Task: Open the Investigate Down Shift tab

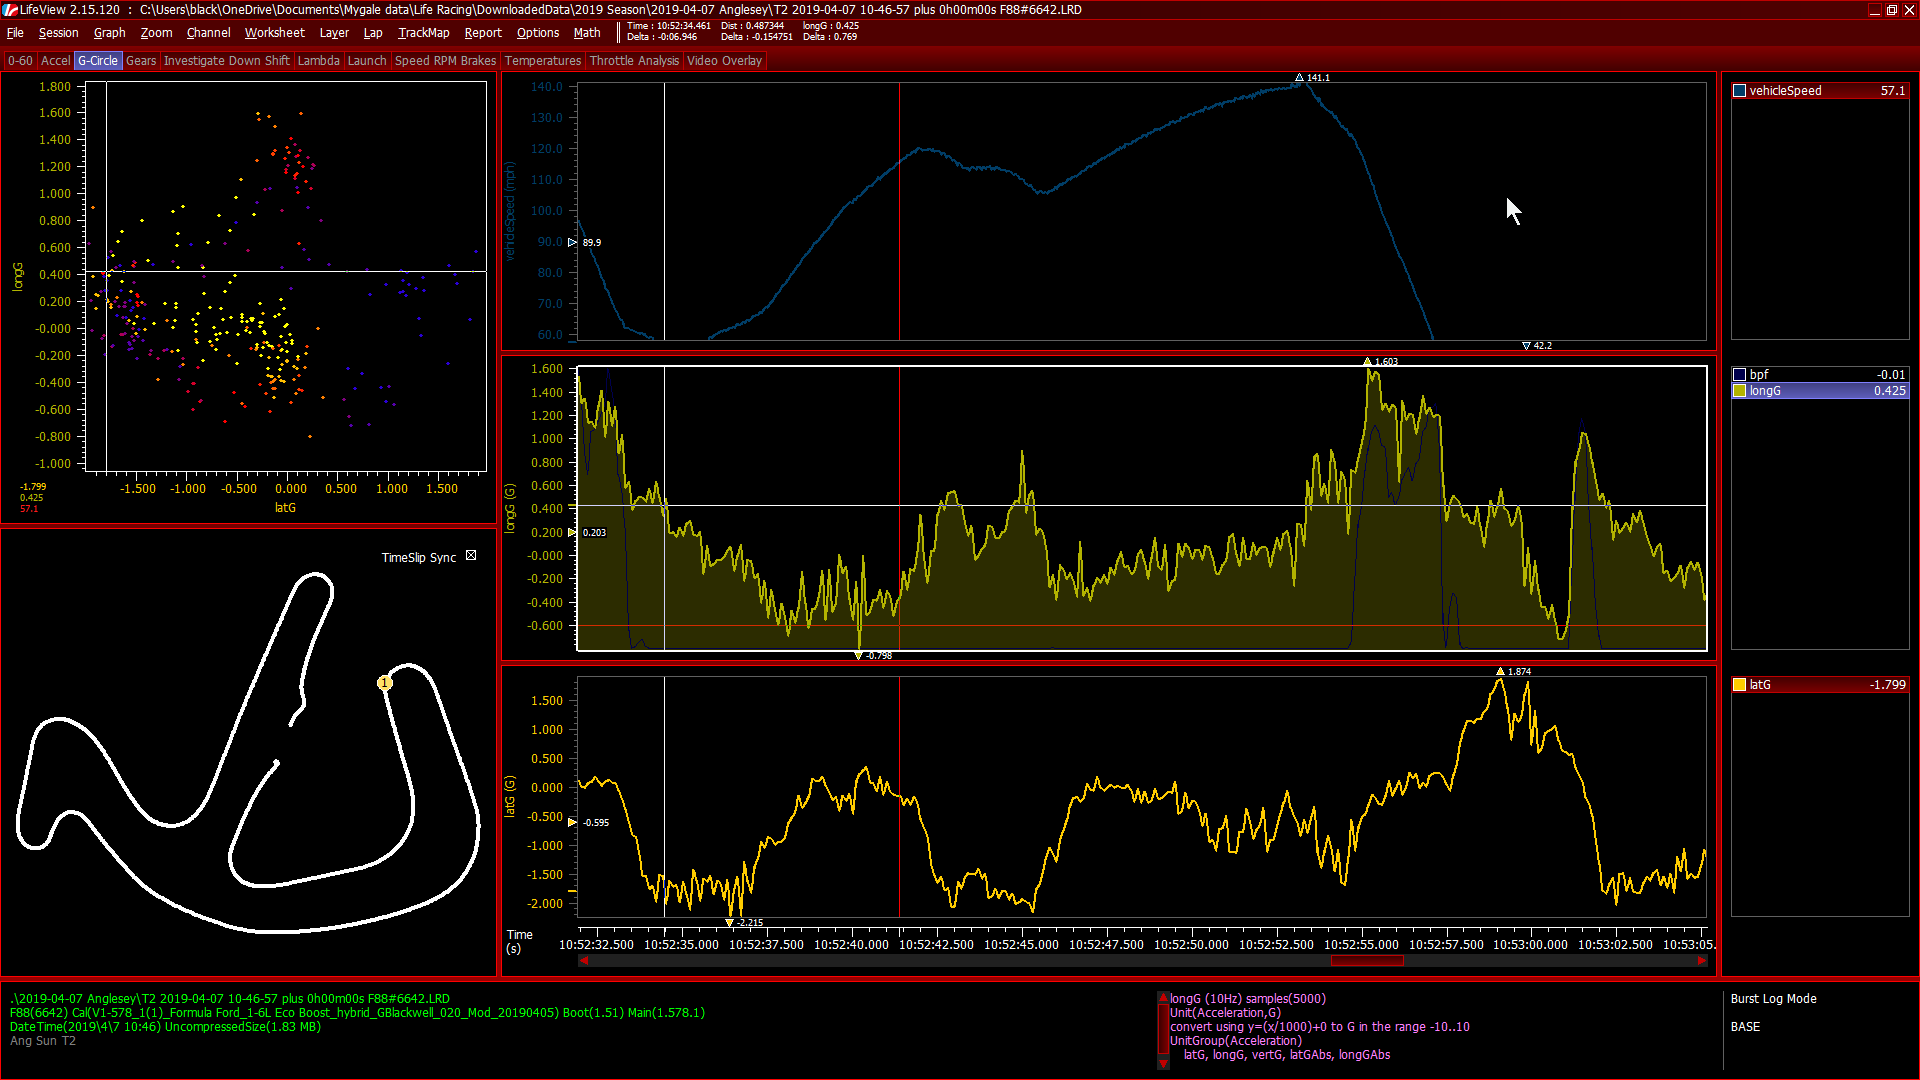Action: pos(226,61)
